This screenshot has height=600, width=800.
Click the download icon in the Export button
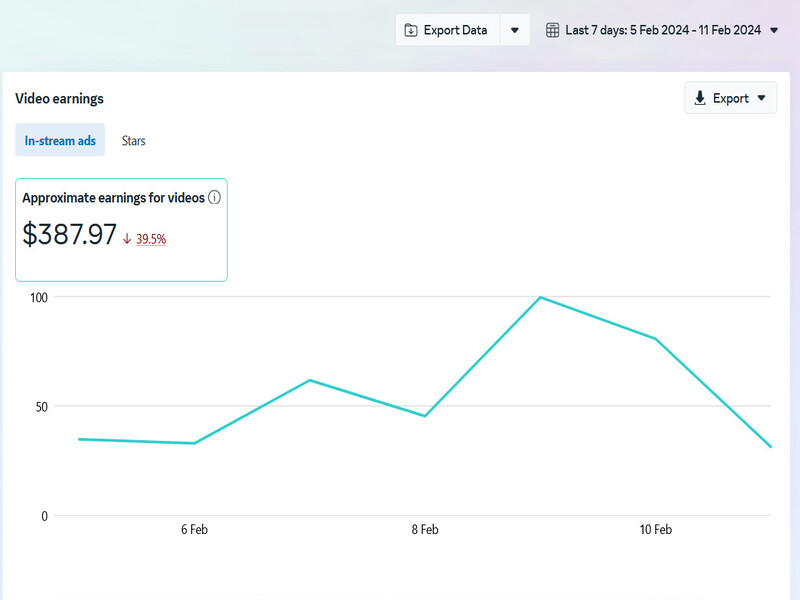point(700,98)
